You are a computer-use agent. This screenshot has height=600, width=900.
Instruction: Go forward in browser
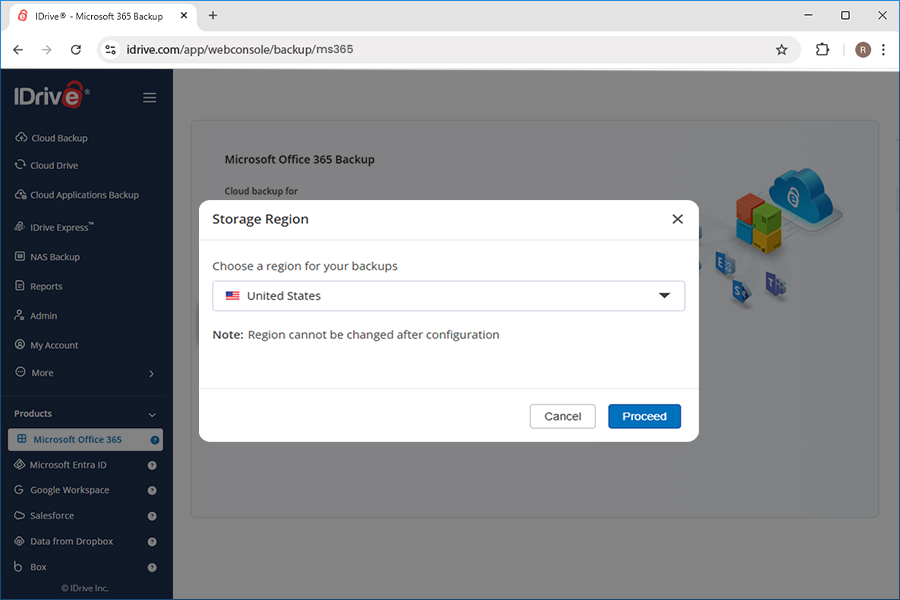click(x=46, y=50)
